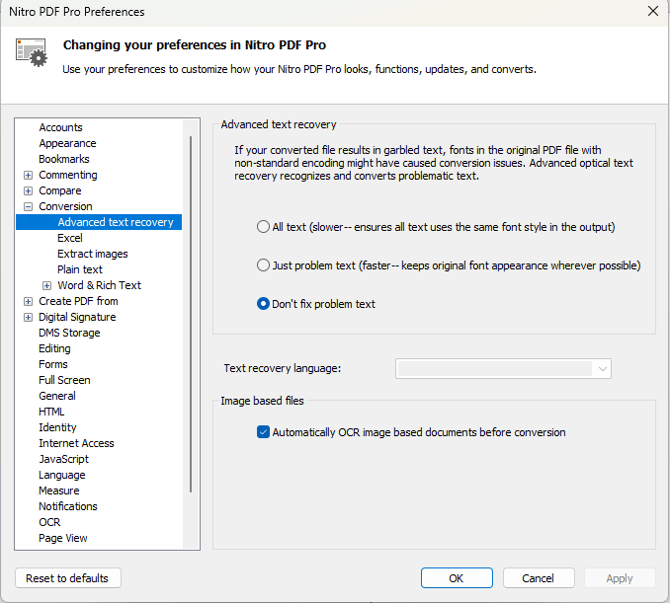Open Plain text conversion settings
670x603 pixels.
tap(79, 270)
